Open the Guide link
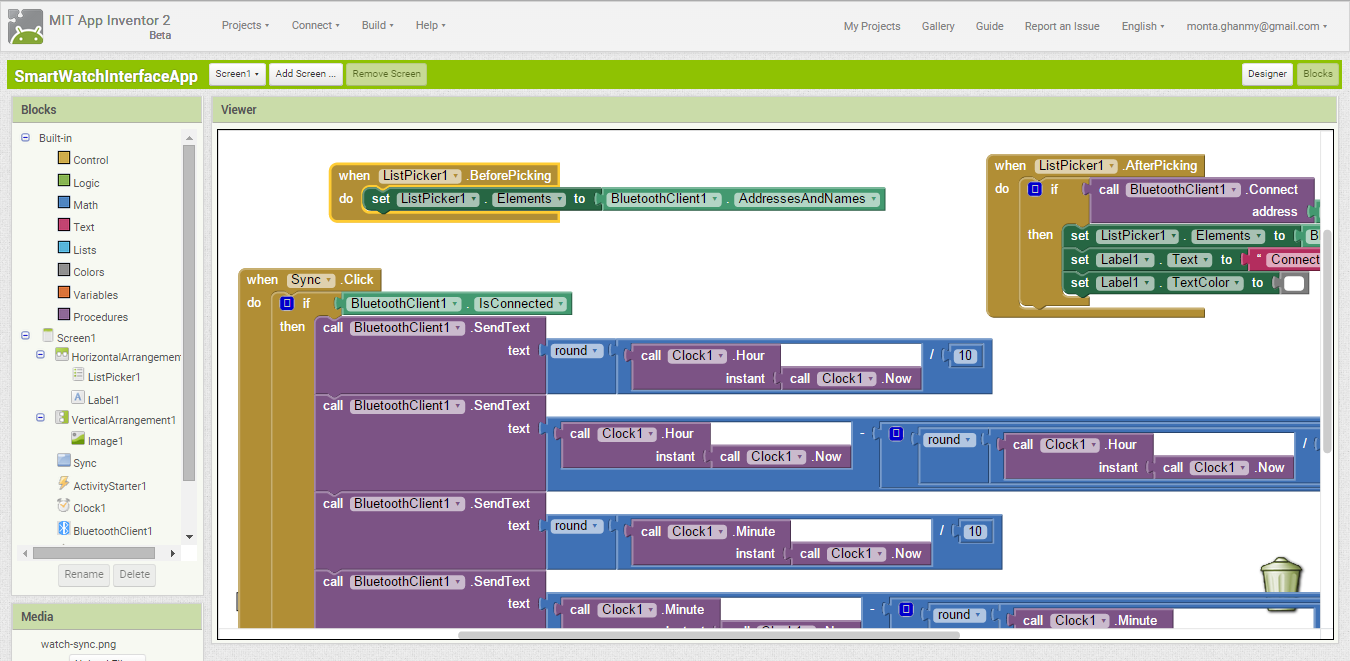The image size is (1350, 661). tap(990, 27)
